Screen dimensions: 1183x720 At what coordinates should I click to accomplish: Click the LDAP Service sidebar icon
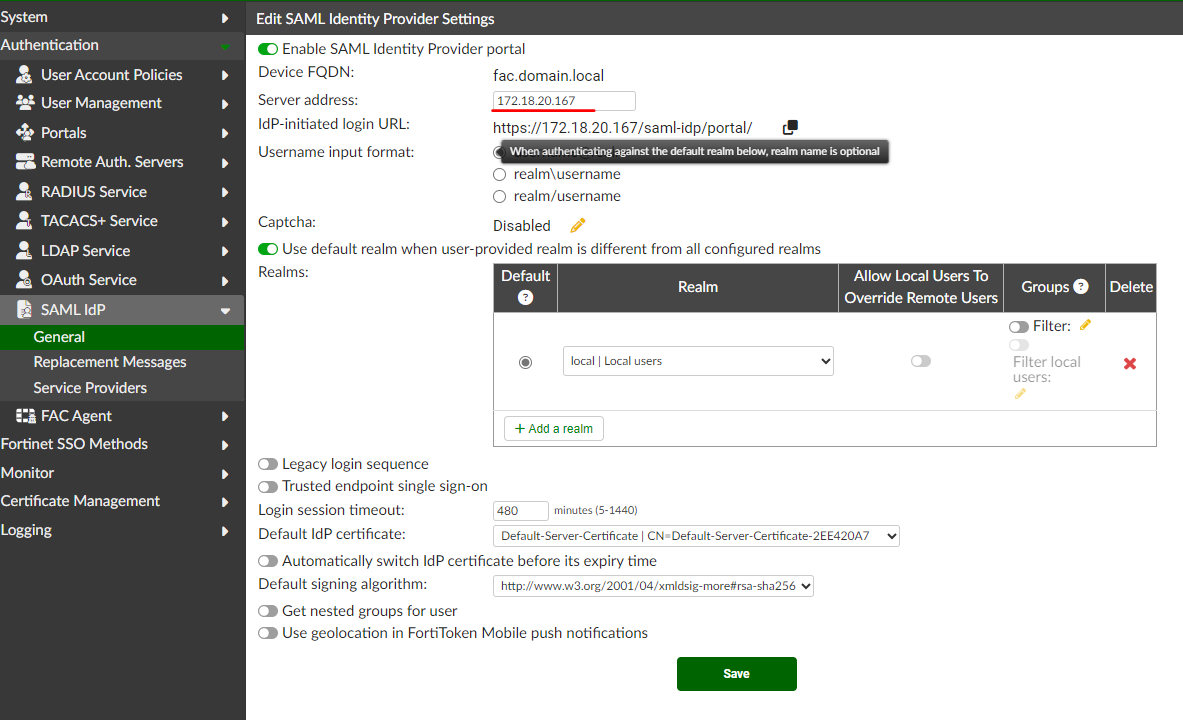pos(23,250)
